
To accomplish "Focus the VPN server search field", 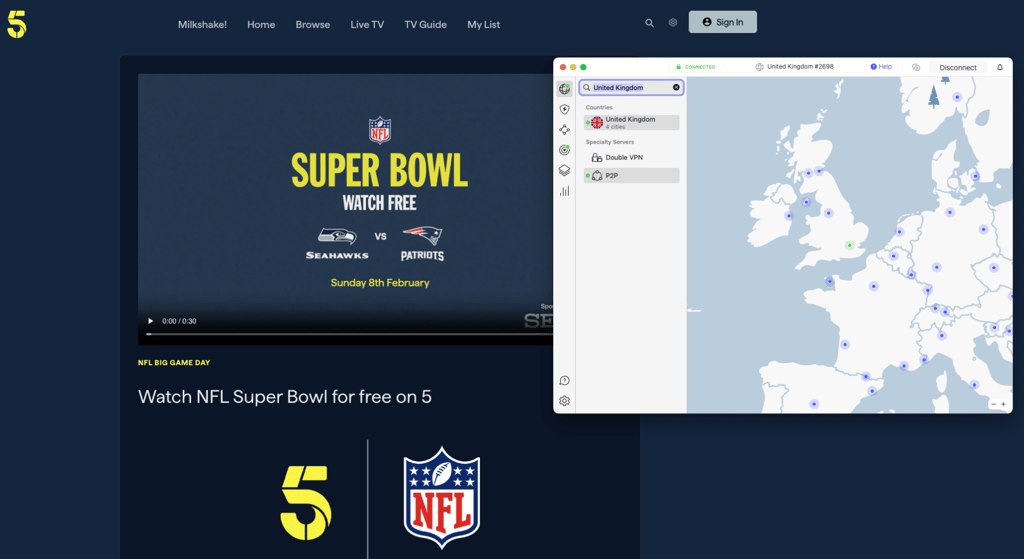I will pos(631,88).
